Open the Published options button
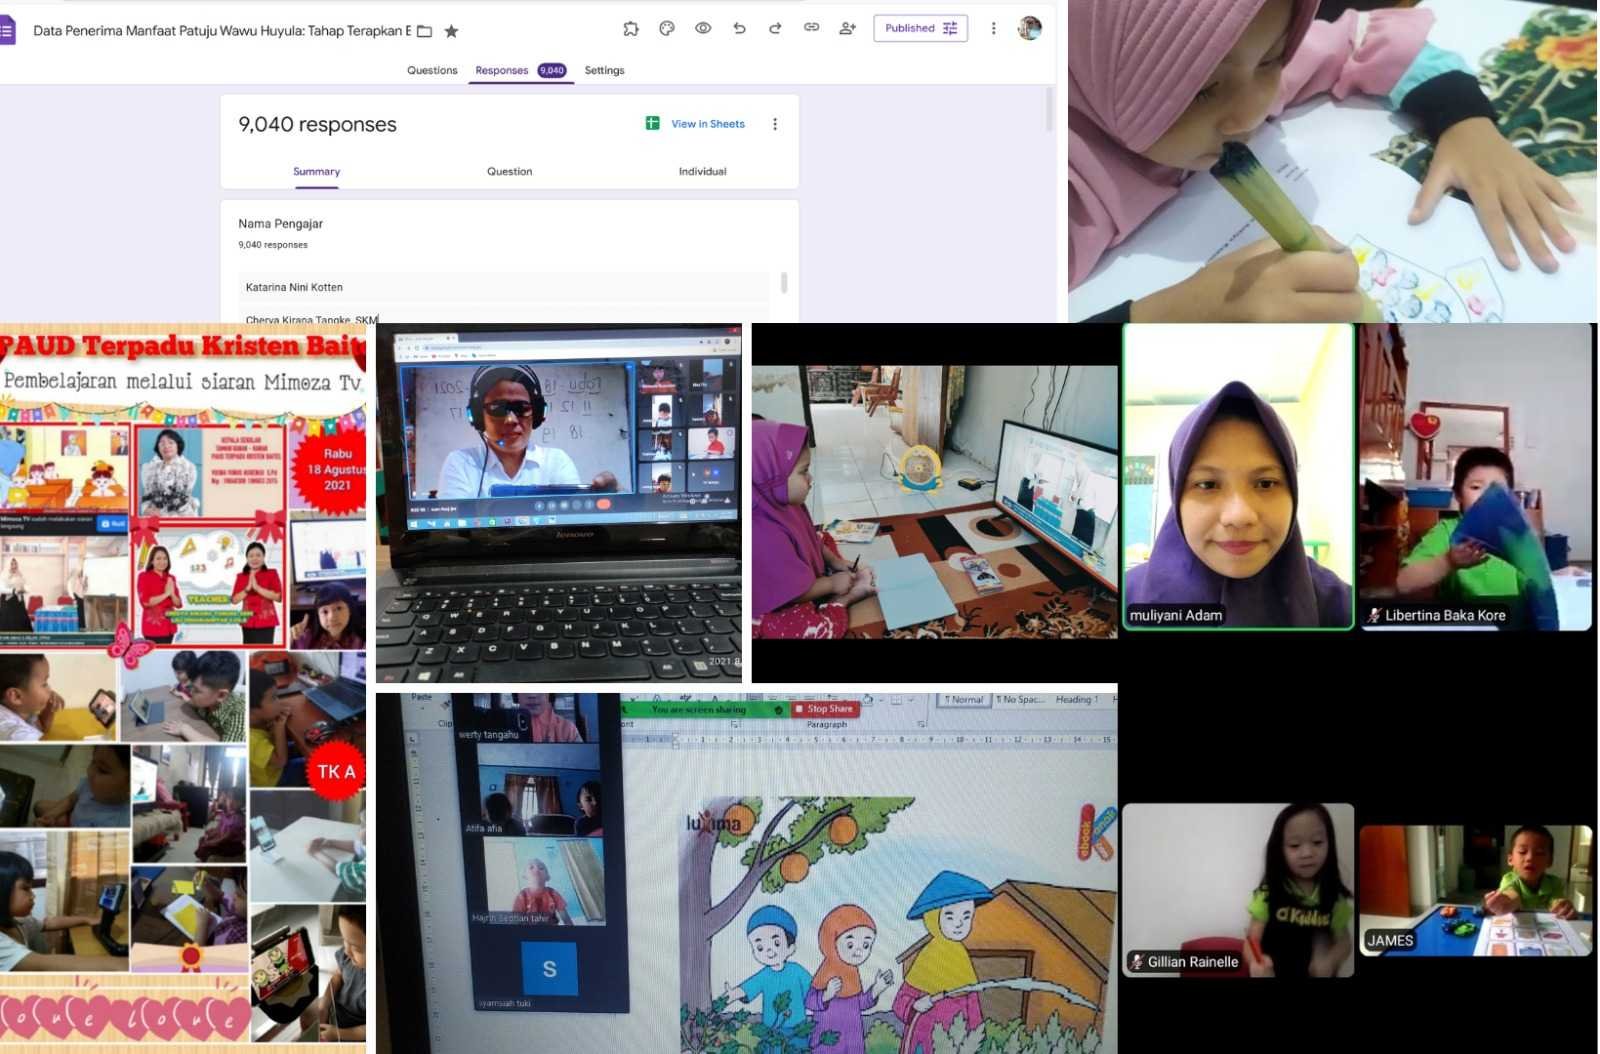This screenshot has width=1600, height=1054. [920, 29]
